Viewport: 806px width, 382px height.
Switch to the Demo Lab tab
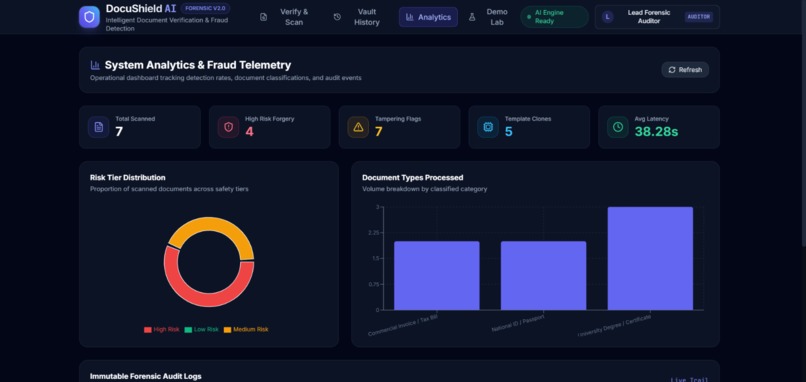489,17
